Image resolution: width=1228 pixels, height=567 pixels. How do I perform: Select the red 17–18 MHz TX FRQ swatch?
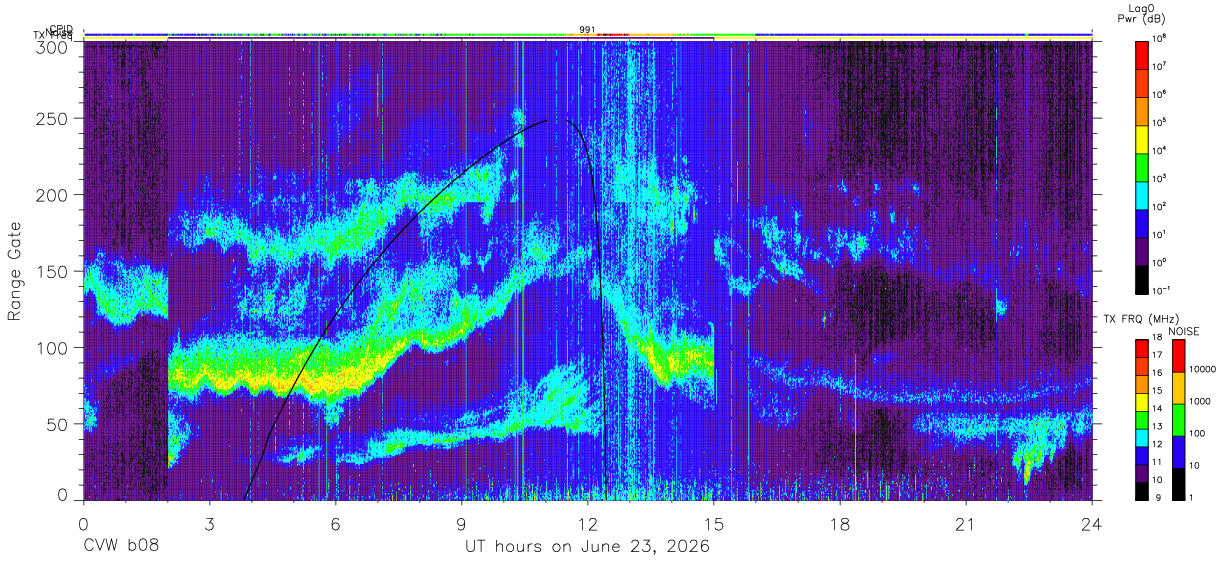[1142, 348]
